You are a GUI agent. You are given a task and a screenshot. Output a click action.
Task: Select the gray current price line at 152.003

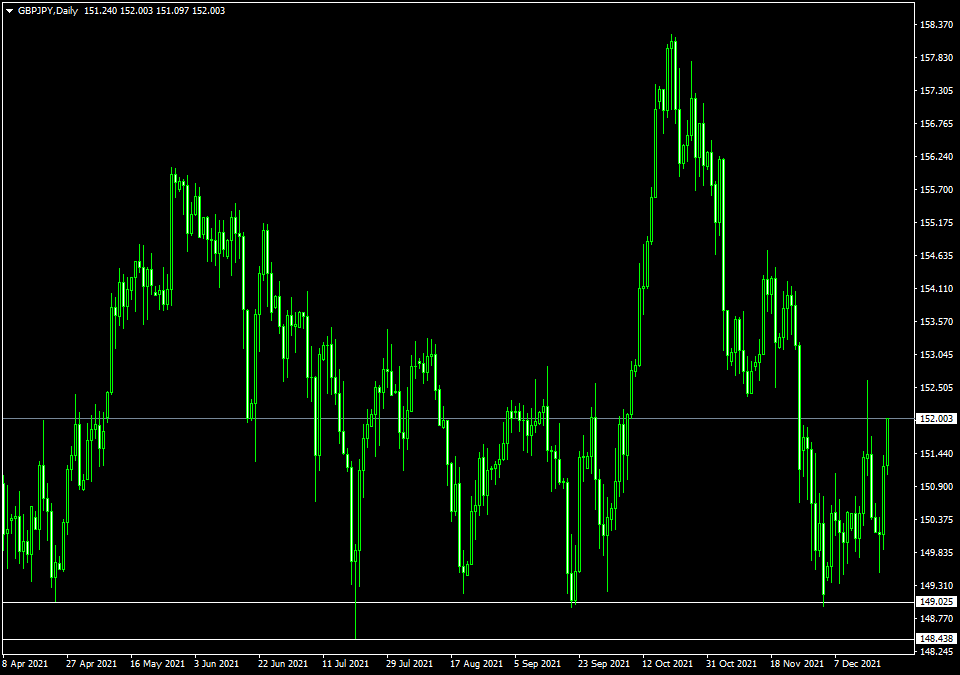coord(458,418)
